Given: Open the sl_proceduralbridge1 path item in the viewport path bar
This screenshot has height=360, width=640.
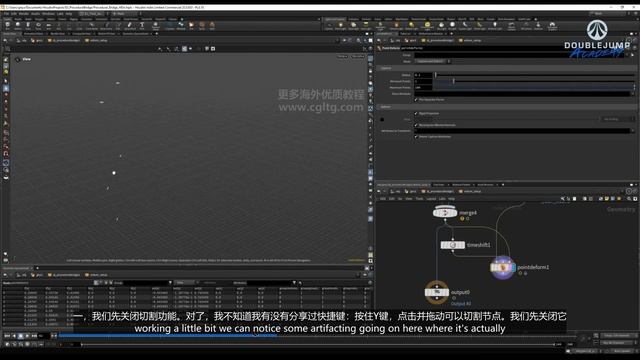Looking at the screenshot, I should (x=64, y=40).
